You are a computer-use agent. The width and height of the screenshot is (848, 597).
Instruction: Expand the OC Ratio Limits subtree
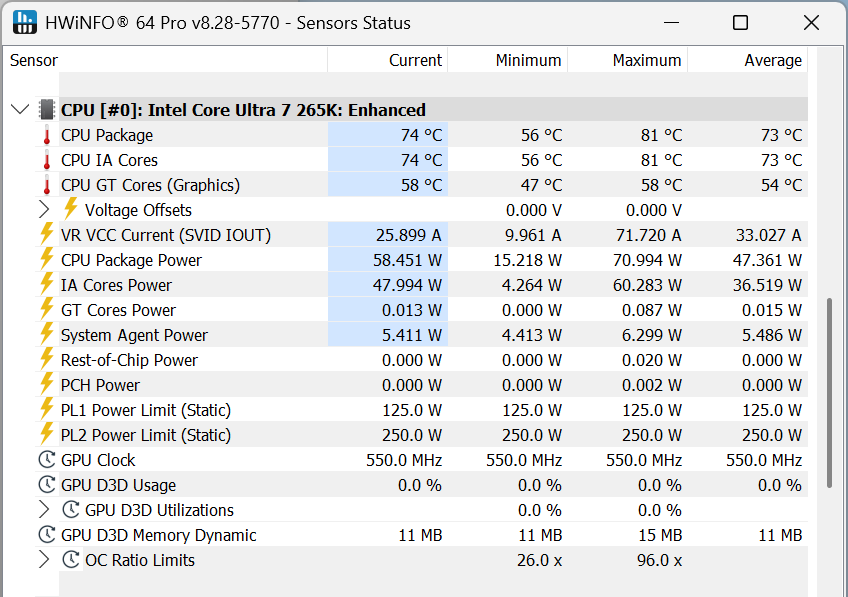tap(44, 560)
